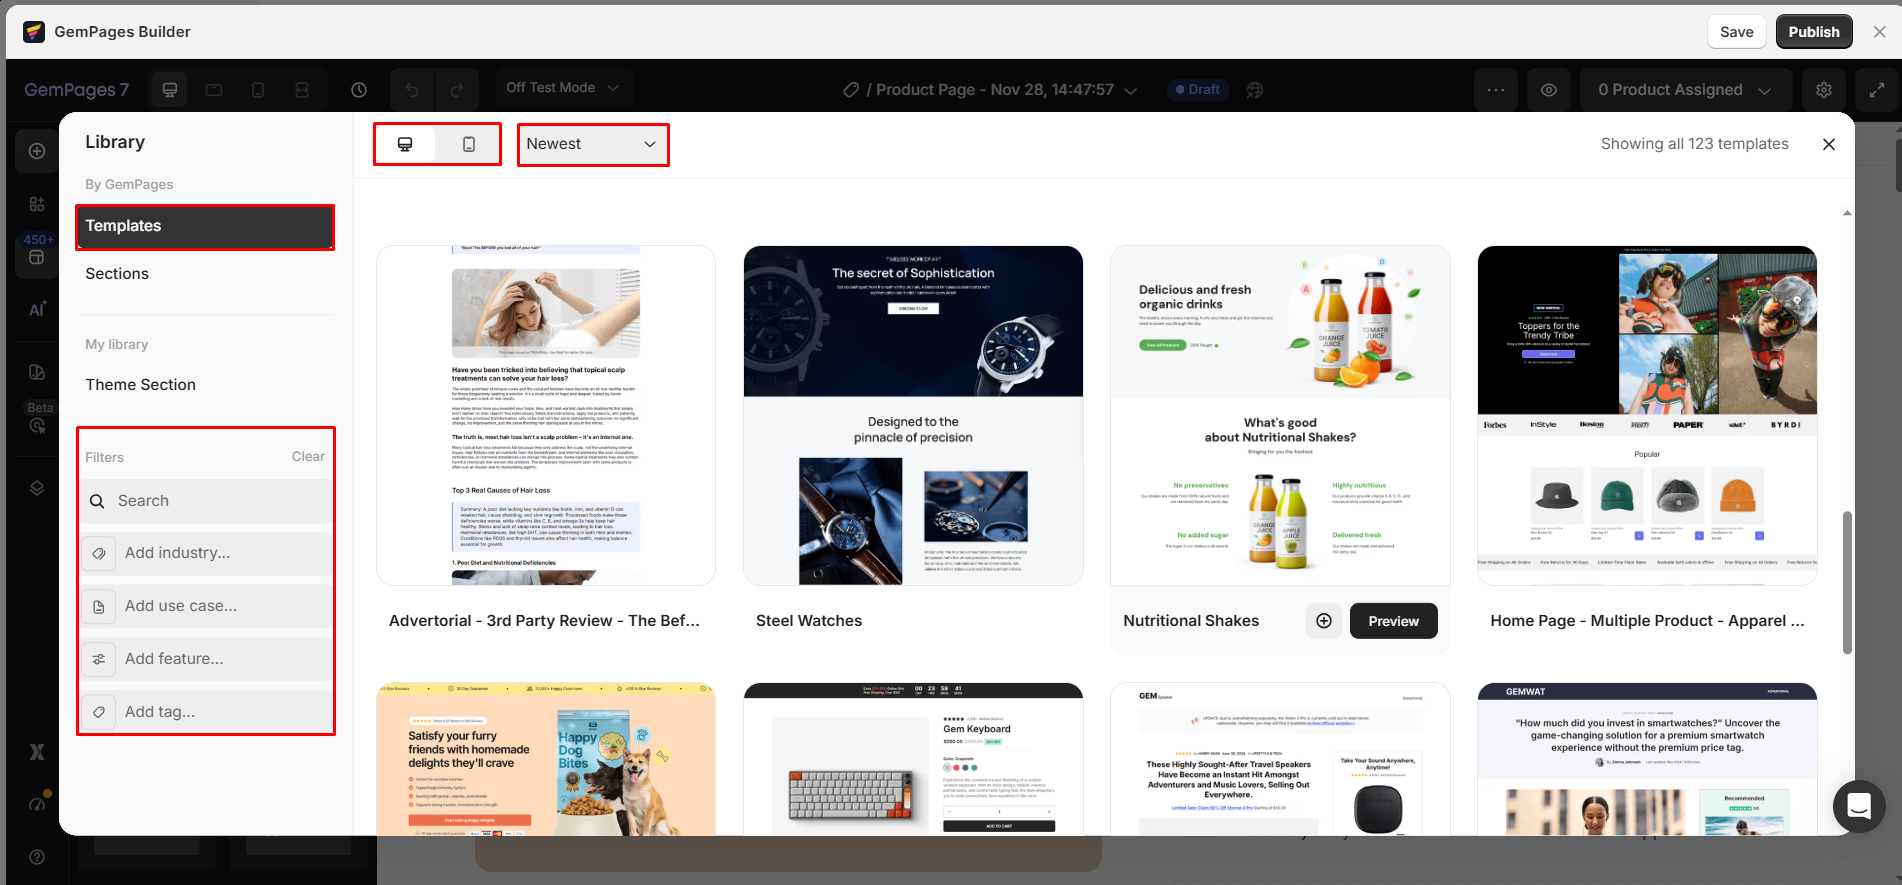This screenshot has width=1902, height=885.
Task: Click the tablet device icon in editor toolbar
Action: click(214, 90)
